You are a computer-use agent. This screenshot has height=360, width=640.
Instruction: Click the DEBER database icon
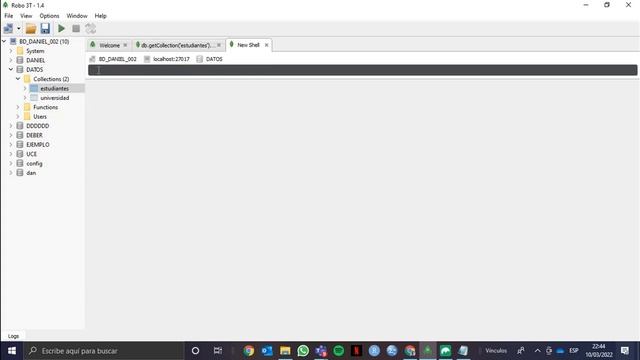click(20, 135)
